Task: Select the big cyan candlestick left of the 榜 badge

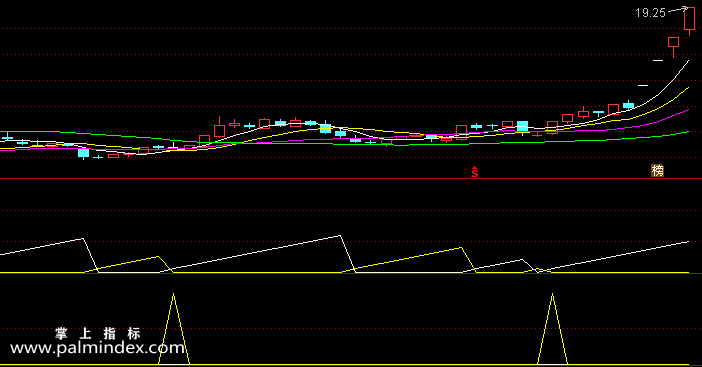Action: (x=522, y=126)
